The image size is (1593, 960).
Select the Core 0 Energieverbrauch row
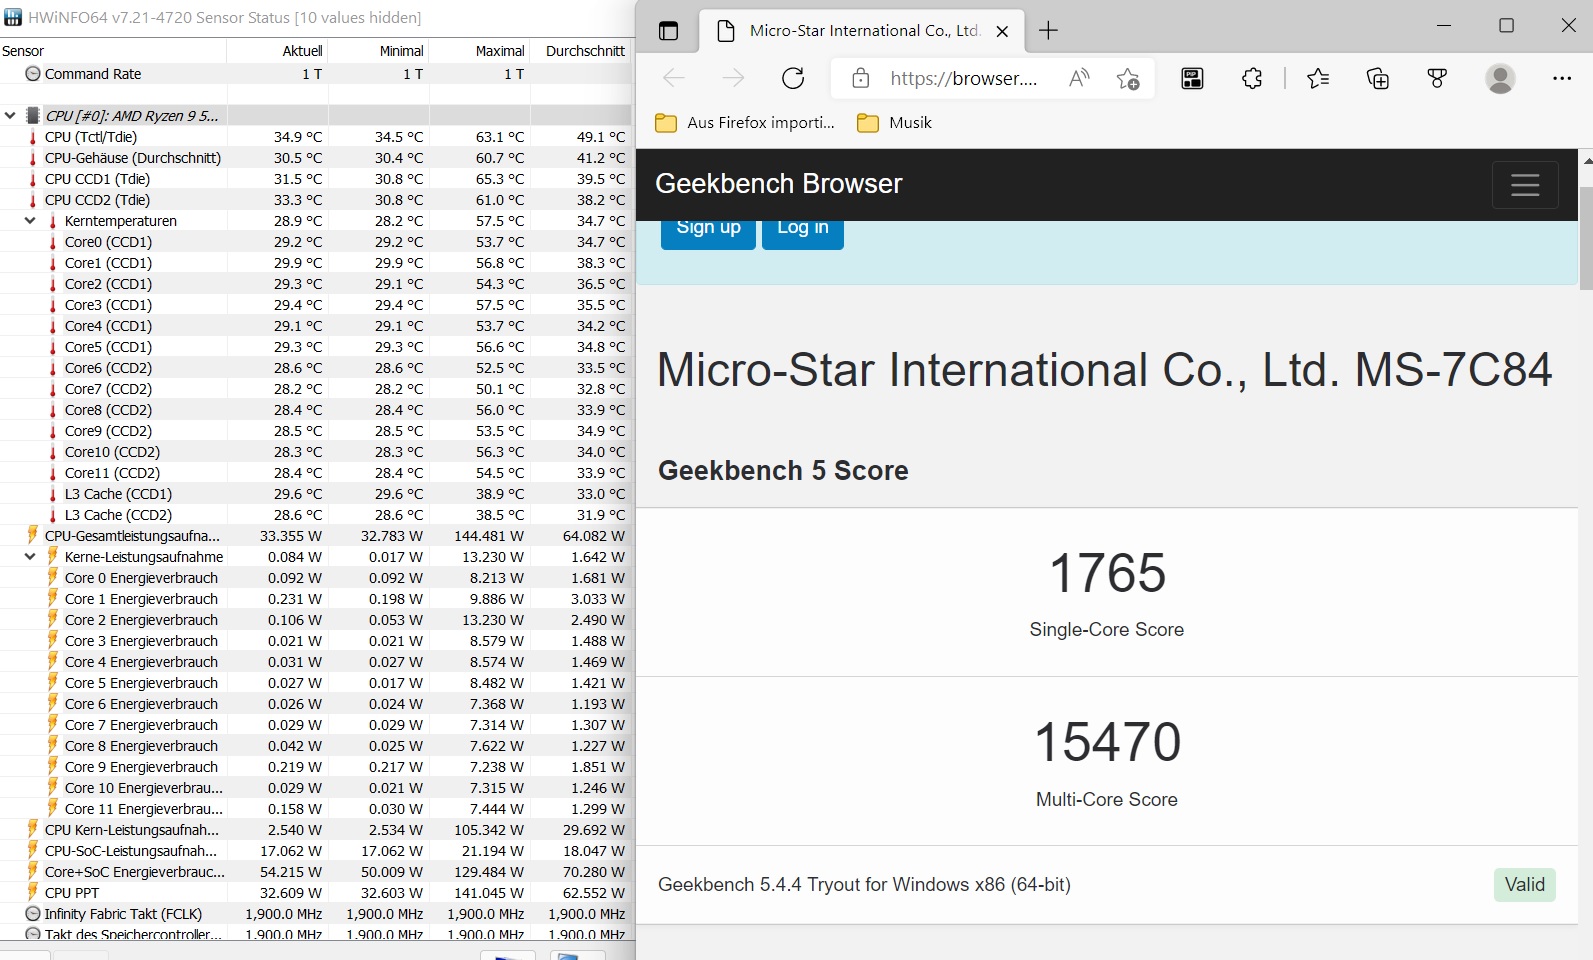pyautogui.click(x=316, y=578)
